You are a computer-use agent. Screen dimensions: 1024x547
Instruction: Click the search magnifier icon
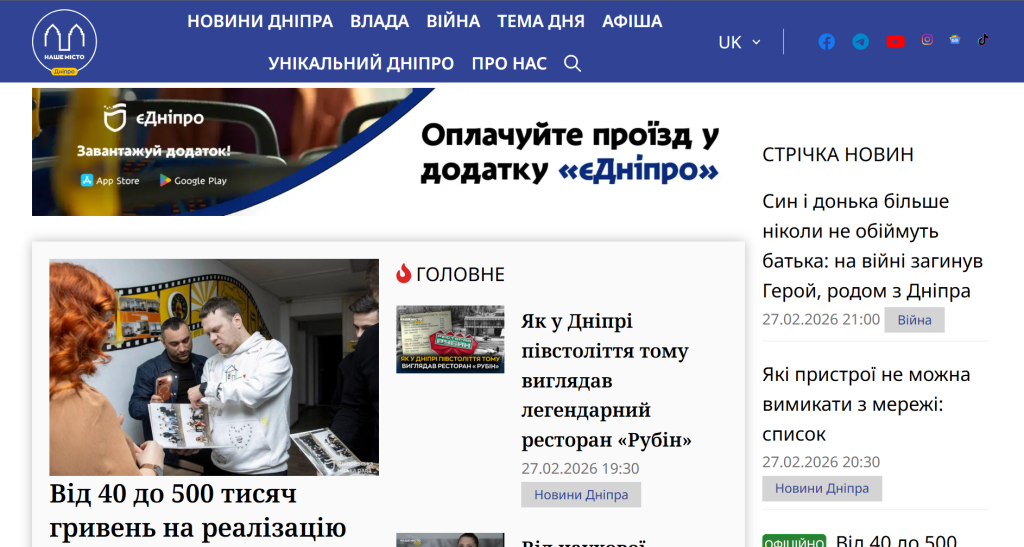572,63
